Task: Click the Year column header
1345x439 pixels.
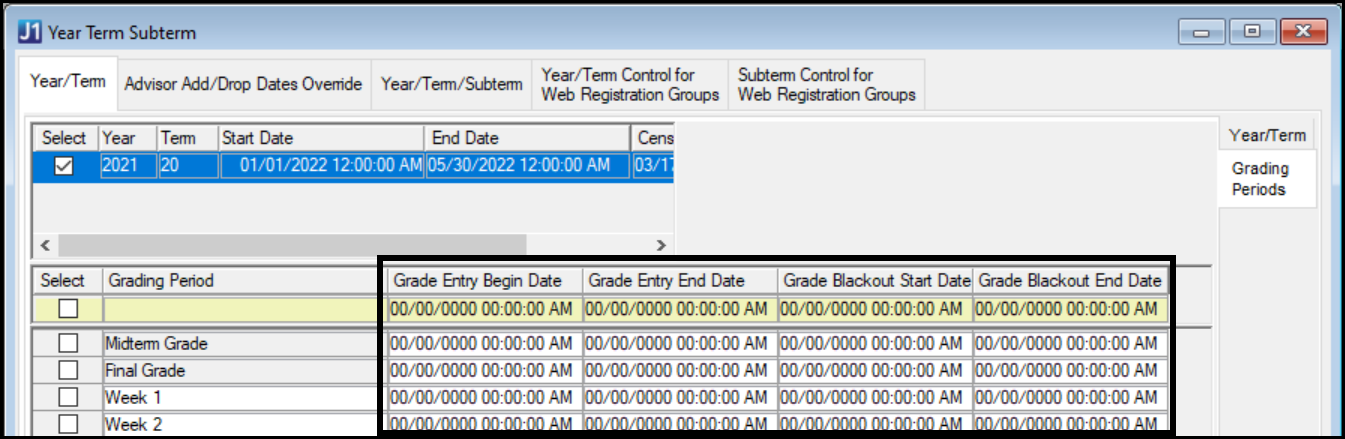Action: coord(128,138)
